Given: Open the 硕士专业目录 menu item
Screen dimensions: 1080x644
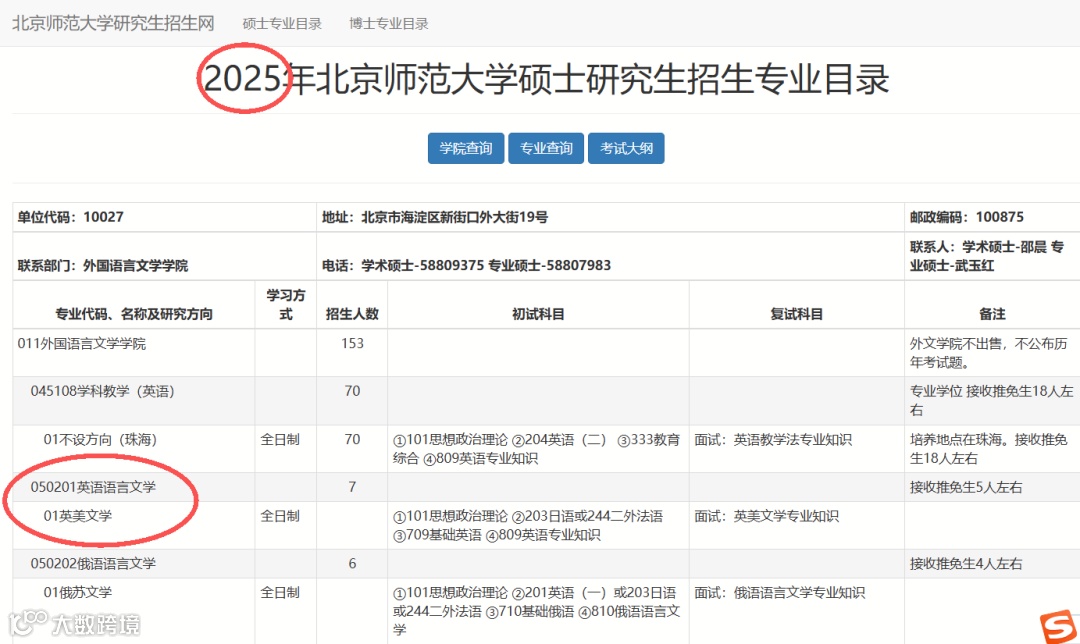Looking at the screenshot, I should [x=282, y=24].
